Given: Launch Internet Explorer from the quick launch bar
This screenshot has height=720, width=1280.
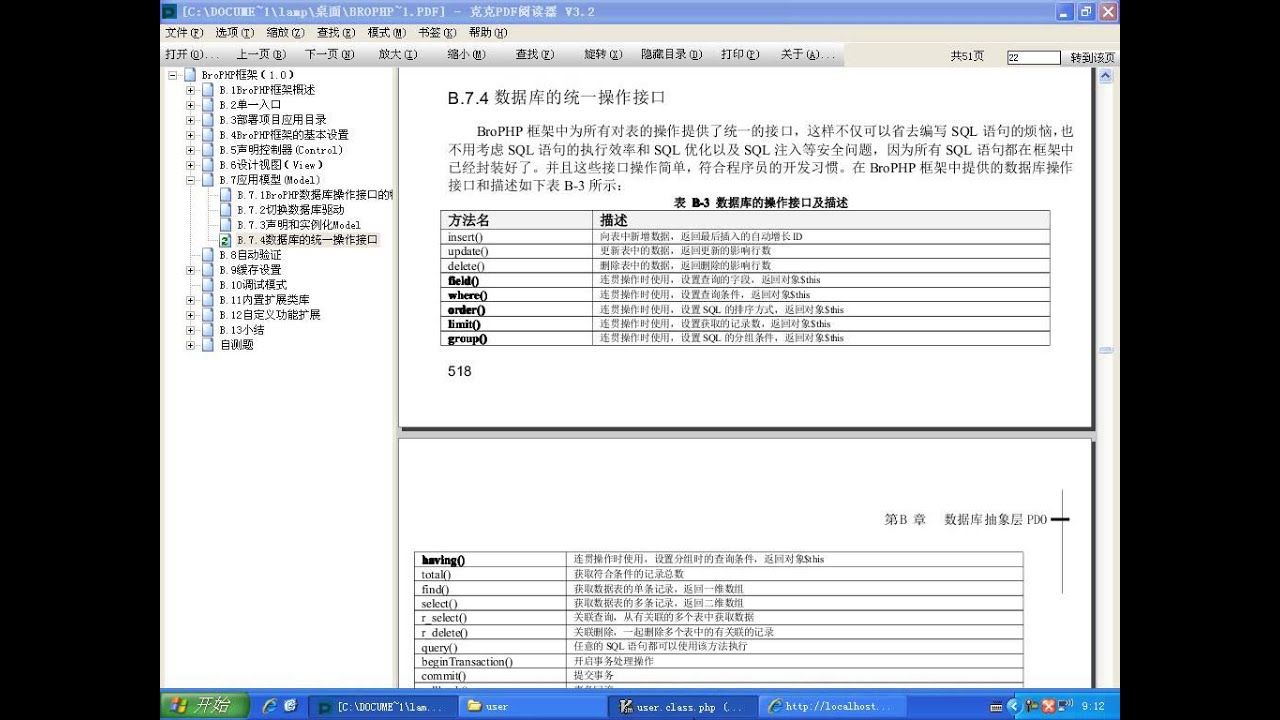Looking at the screenshot, I should [x=269, y=706].
